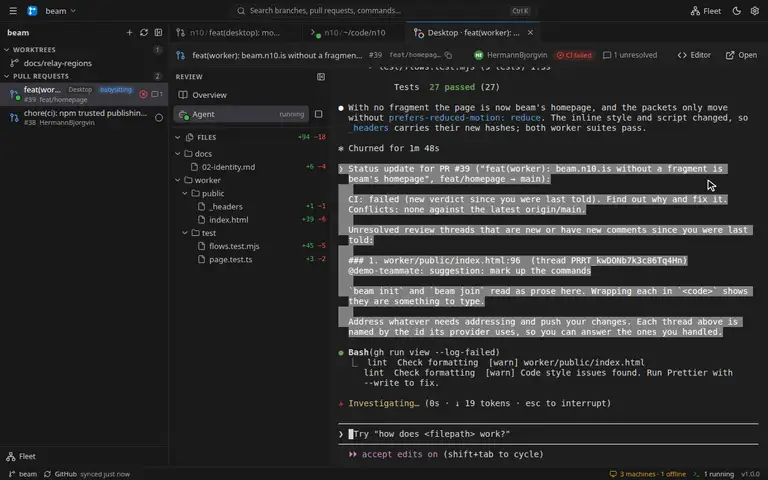Open the hamburger menu
Viewport: 768px width, 480px height.
pos(13,11)
